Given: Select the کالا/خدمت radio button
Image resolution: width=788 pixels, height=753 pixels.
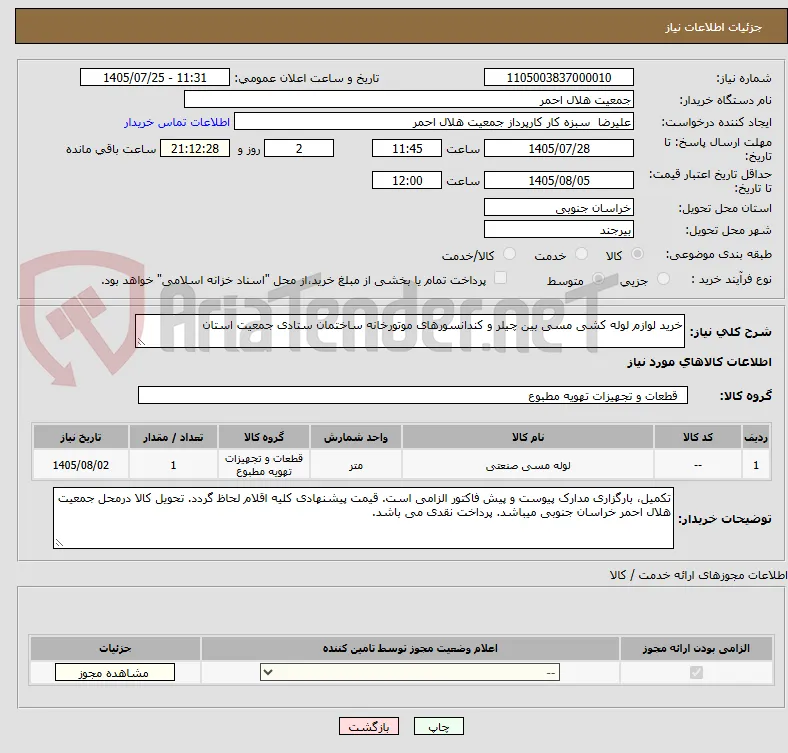Looking at the screenshot, I should tap(510, 254).
